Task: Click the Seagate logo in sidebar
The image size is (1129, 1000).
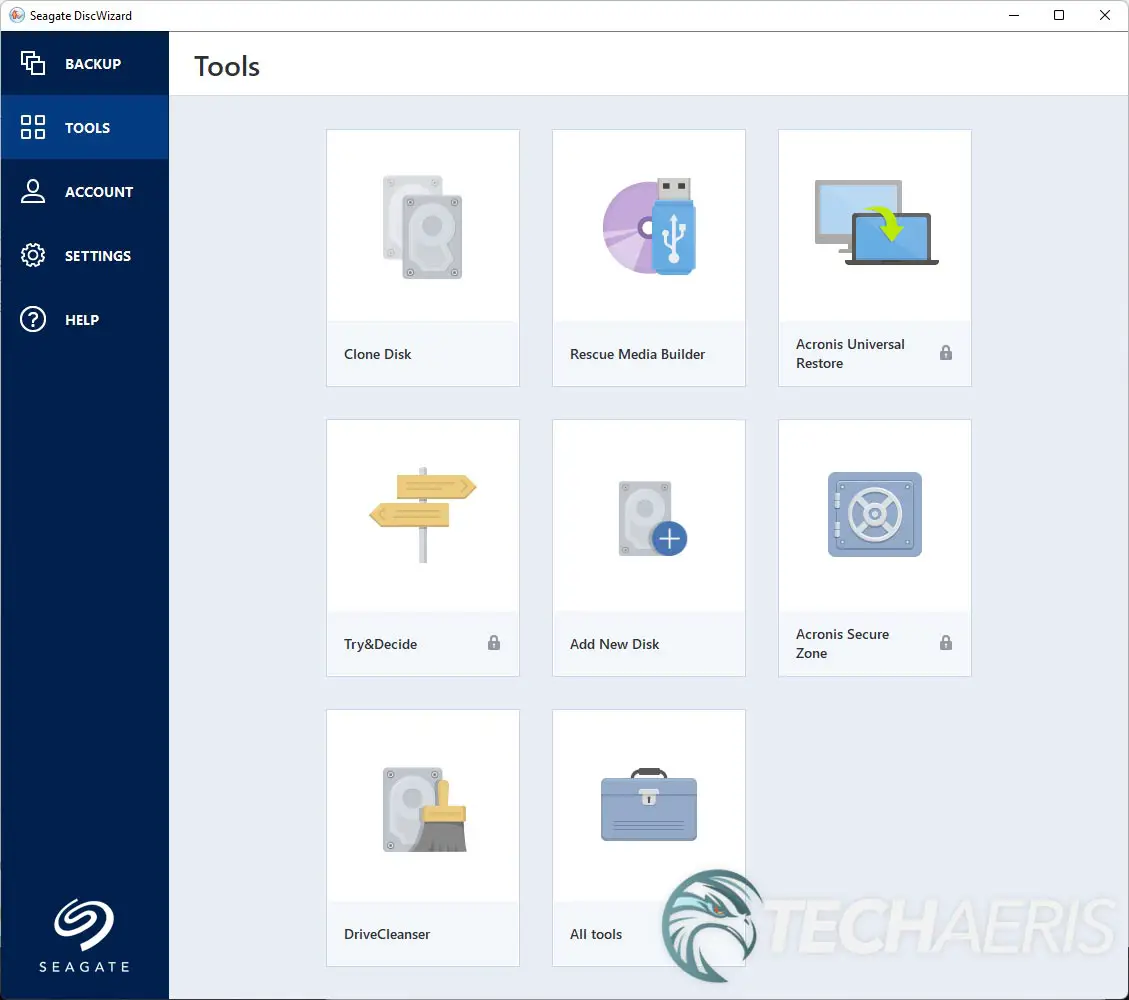Action: (x=84, y=936)
